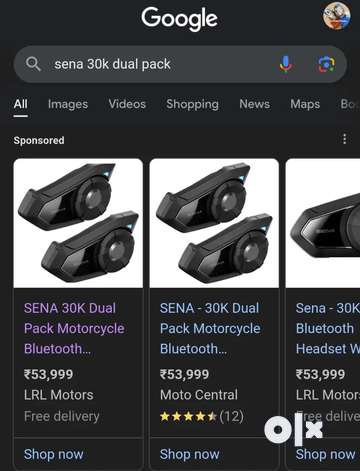Open Google Lens camera search icon

point(326,64)
